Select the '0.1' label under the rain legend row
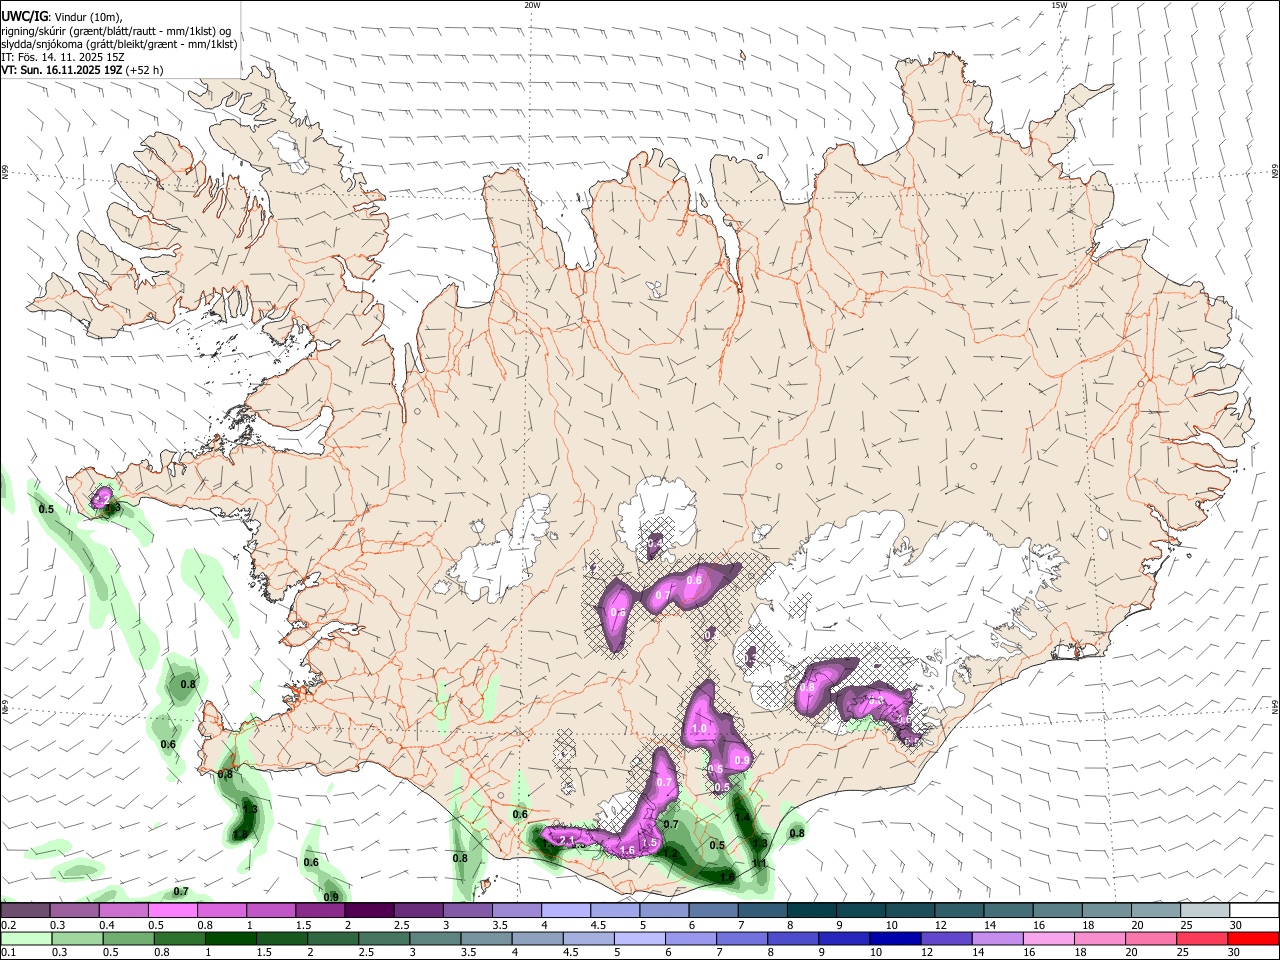This screenshot has height=960, width=1280. coord(8,952)
